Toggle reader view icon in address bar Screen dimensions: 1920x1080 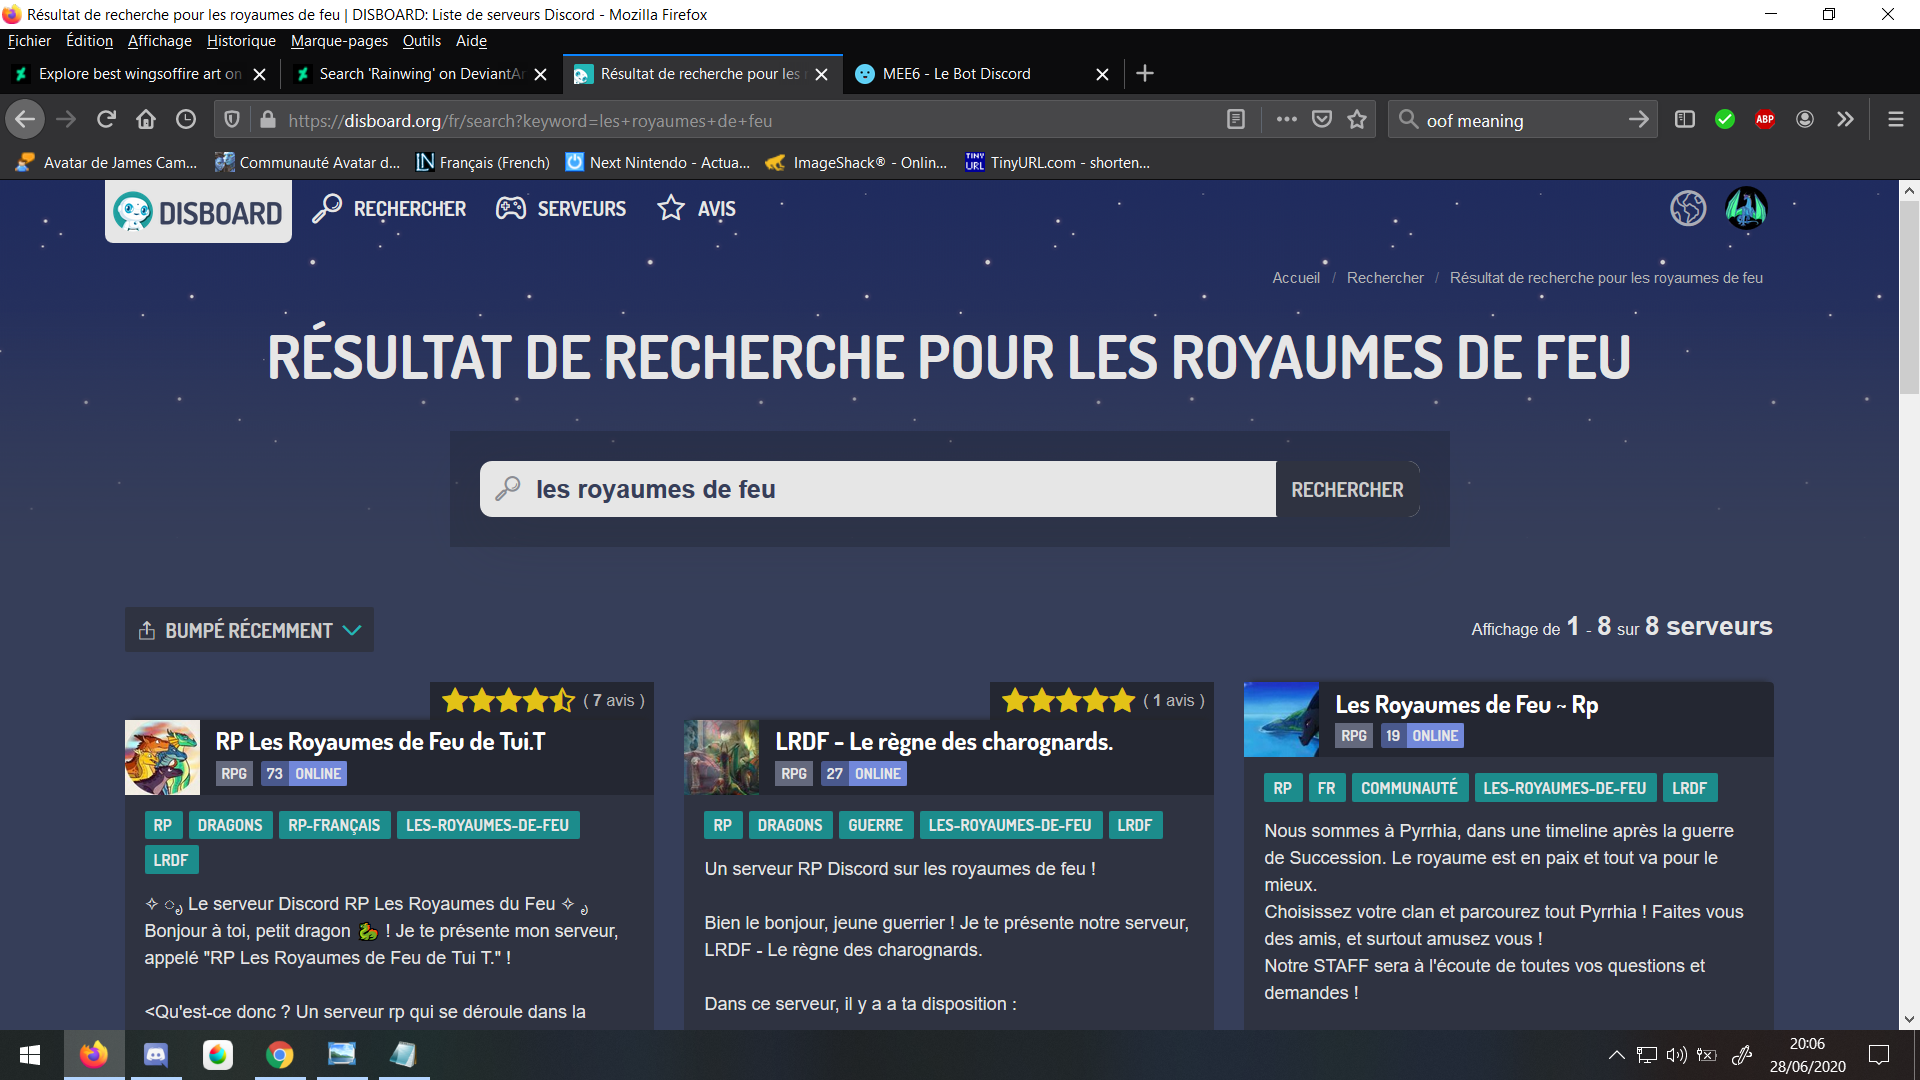click(1236, 120)
